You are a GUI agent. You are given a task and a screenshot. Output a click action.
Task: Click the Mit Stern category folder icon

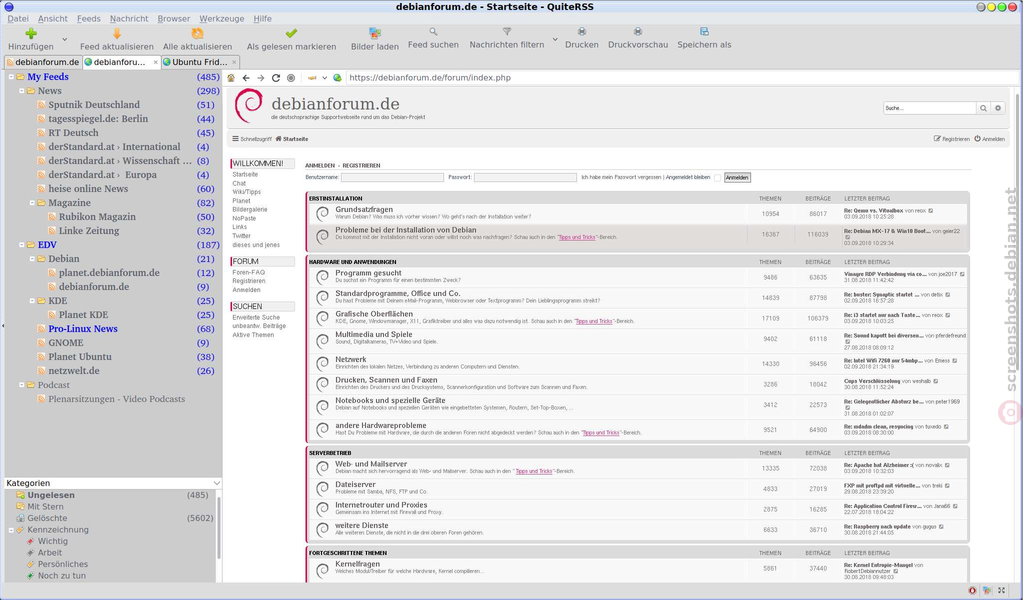20,507
